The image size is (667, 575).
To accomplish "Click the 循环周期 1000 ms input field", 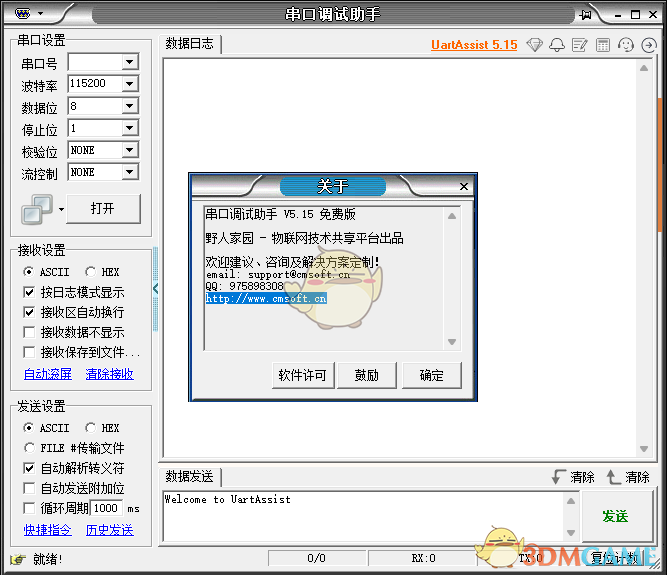I will point(106,508).
